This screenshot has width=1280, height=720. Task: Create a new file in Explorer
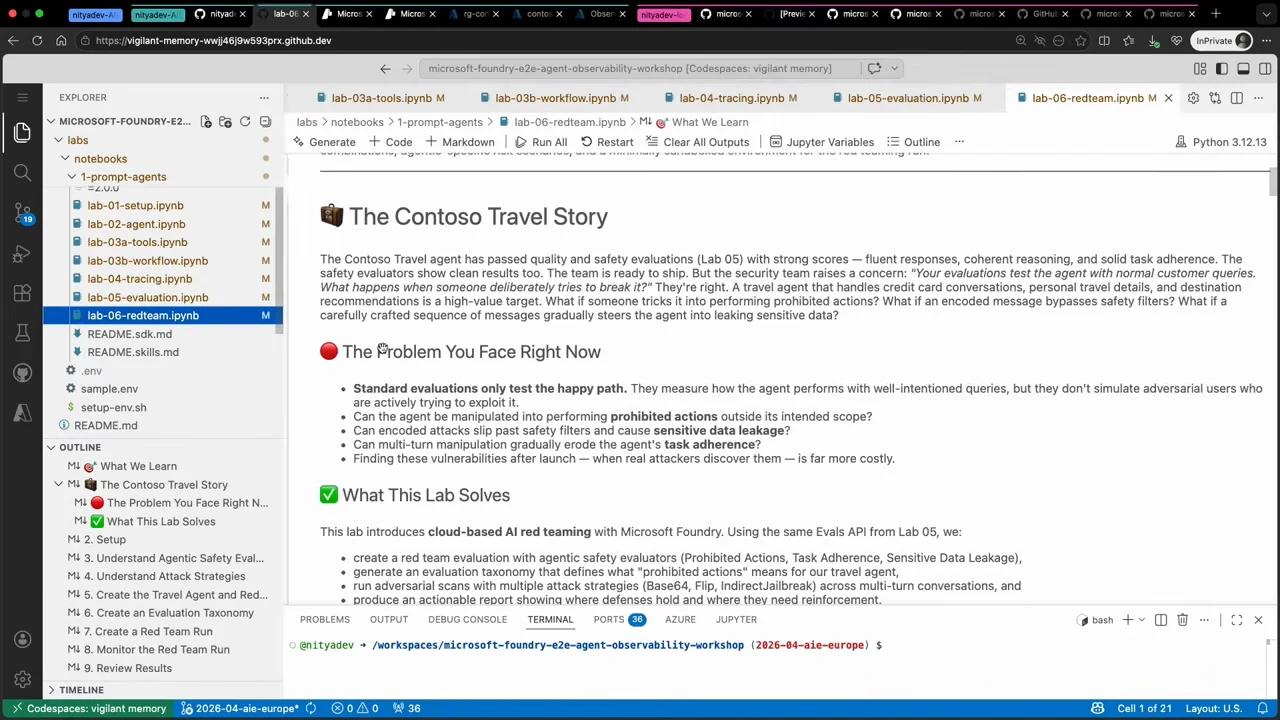(x=206, y=121)
